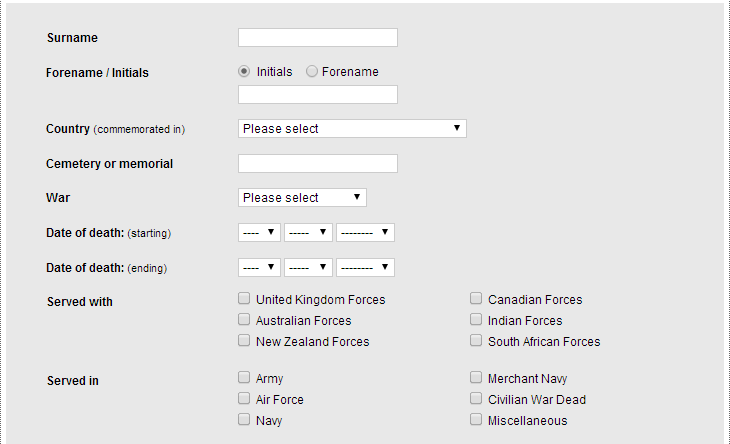The image size is (730, 444).
Task: Check Australian Forces checkbox
Action: pyautogui.click(x=244, y=319)
